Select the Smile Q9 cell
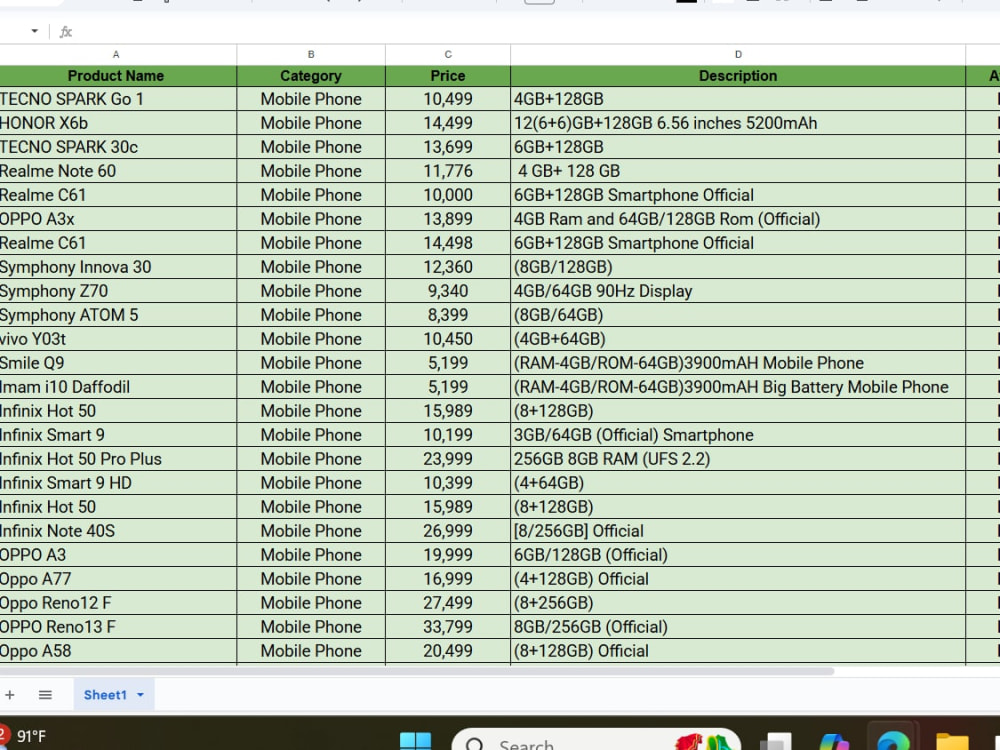1000x750 pixels. [x=118, y=363]
